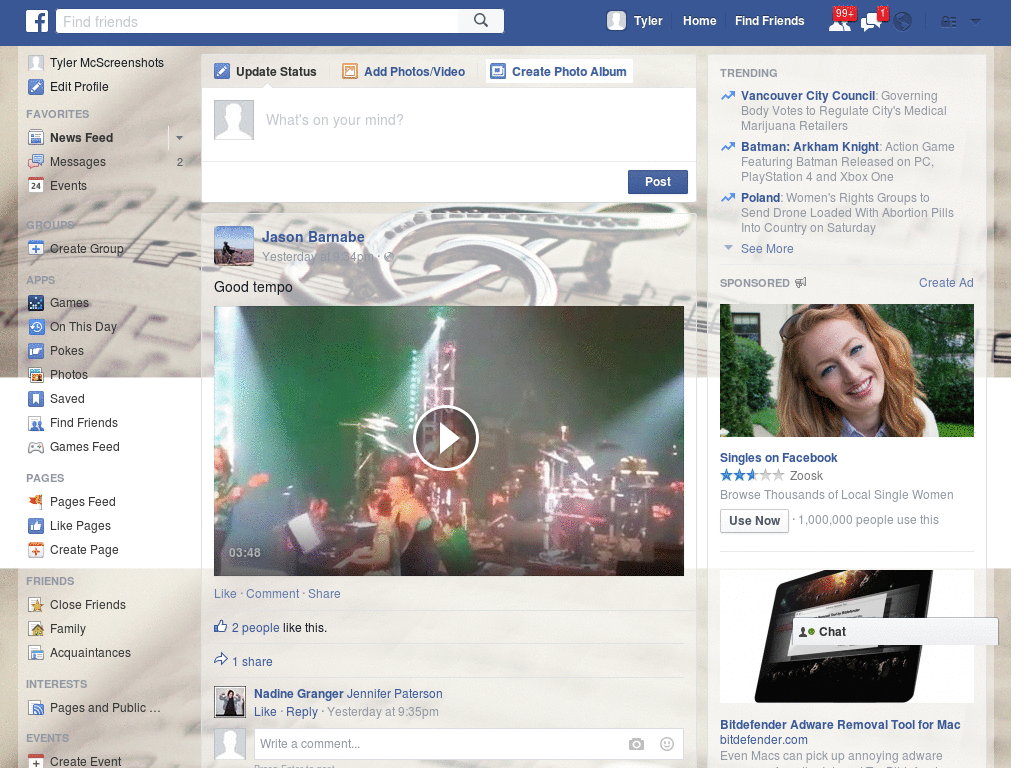The image size is (1024, 768).
Task: Open account menu dropdown arrow
Action: (975, 22)
